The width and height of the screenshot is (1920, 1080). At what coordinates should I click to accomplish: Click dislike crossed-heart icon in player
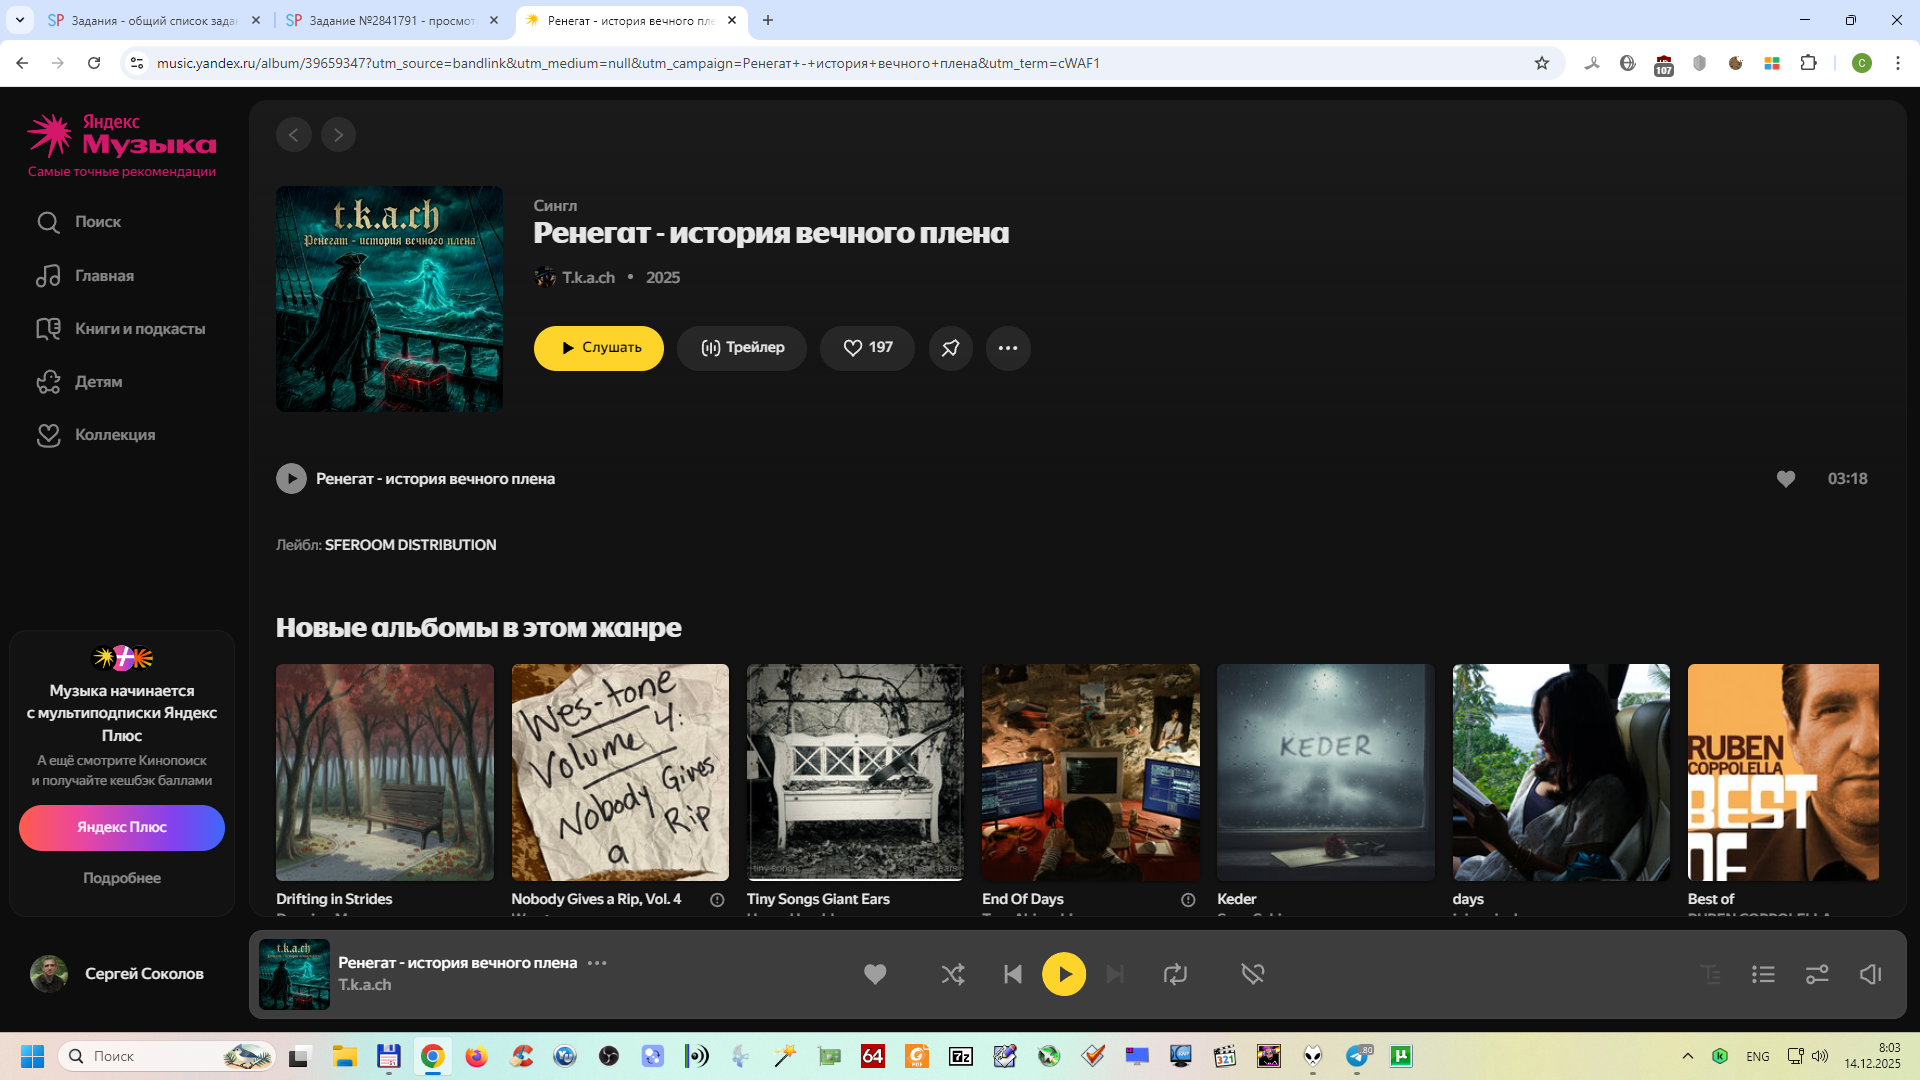pyautogui.click(x=1252, y=974)
